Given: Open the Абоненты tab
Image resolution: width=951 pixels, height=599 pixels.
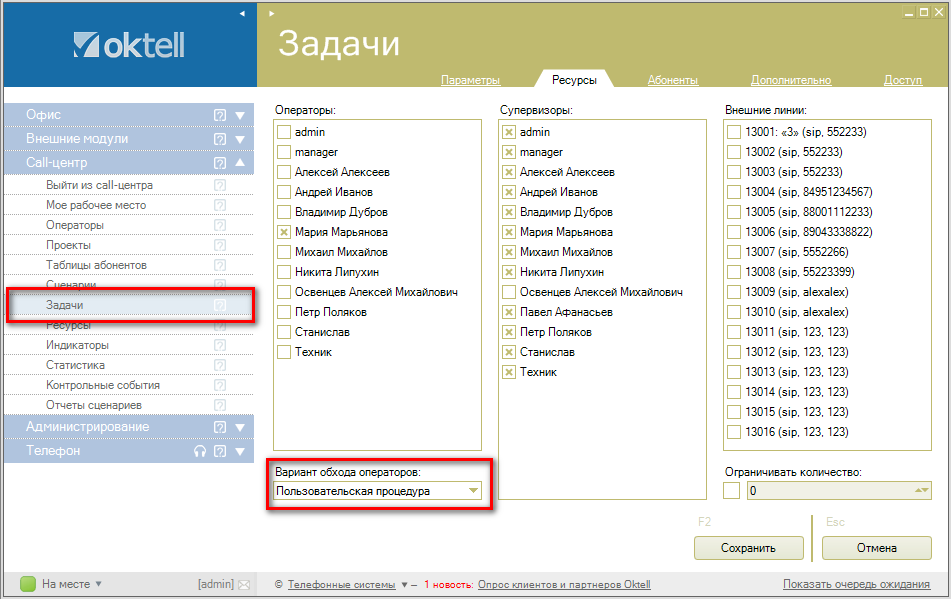Looking at the screenshot, I should pyautogui.click(x=673, y=80).
